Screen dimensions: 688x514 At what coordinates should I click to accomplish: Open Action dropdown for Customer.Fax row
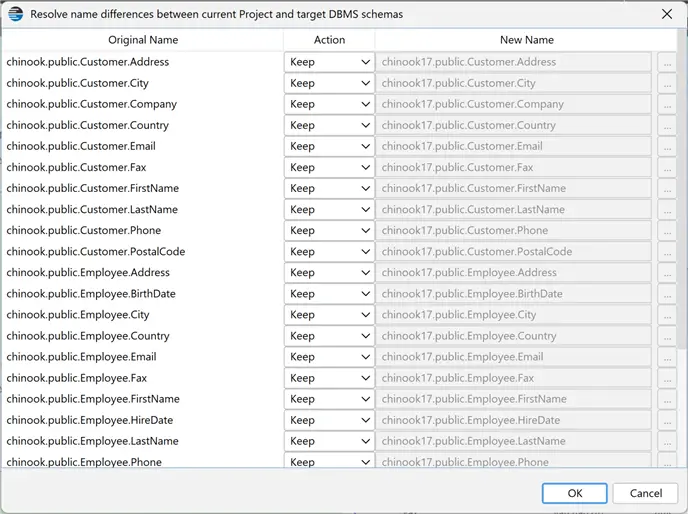329,167
